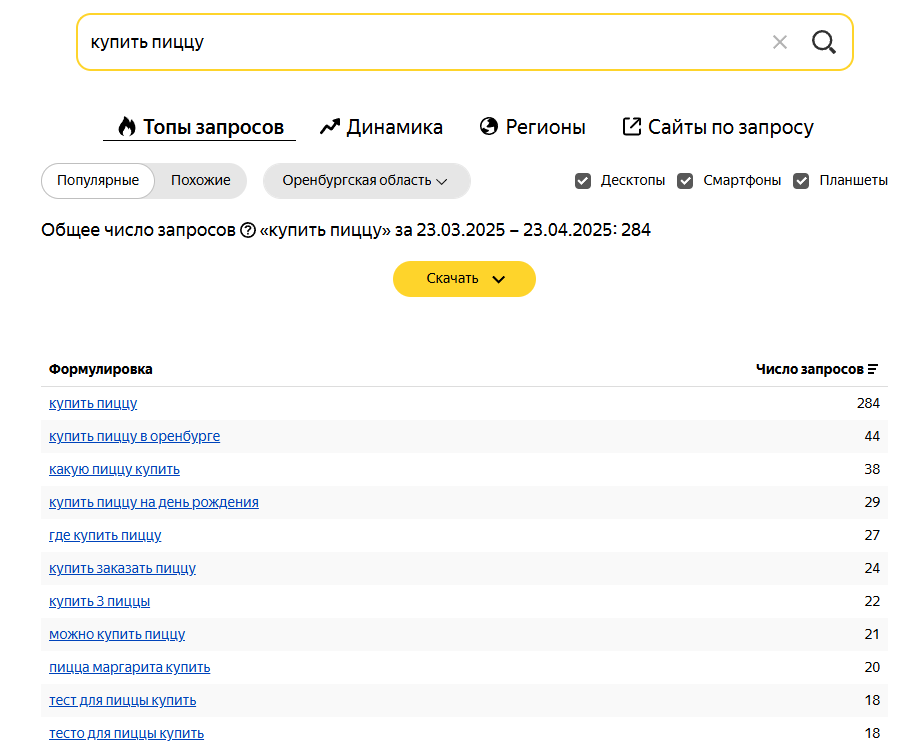The height and width of the screenshot is (749, 920).
Task: Click the flame icon of Топы запросов
Action: [127, 126]
